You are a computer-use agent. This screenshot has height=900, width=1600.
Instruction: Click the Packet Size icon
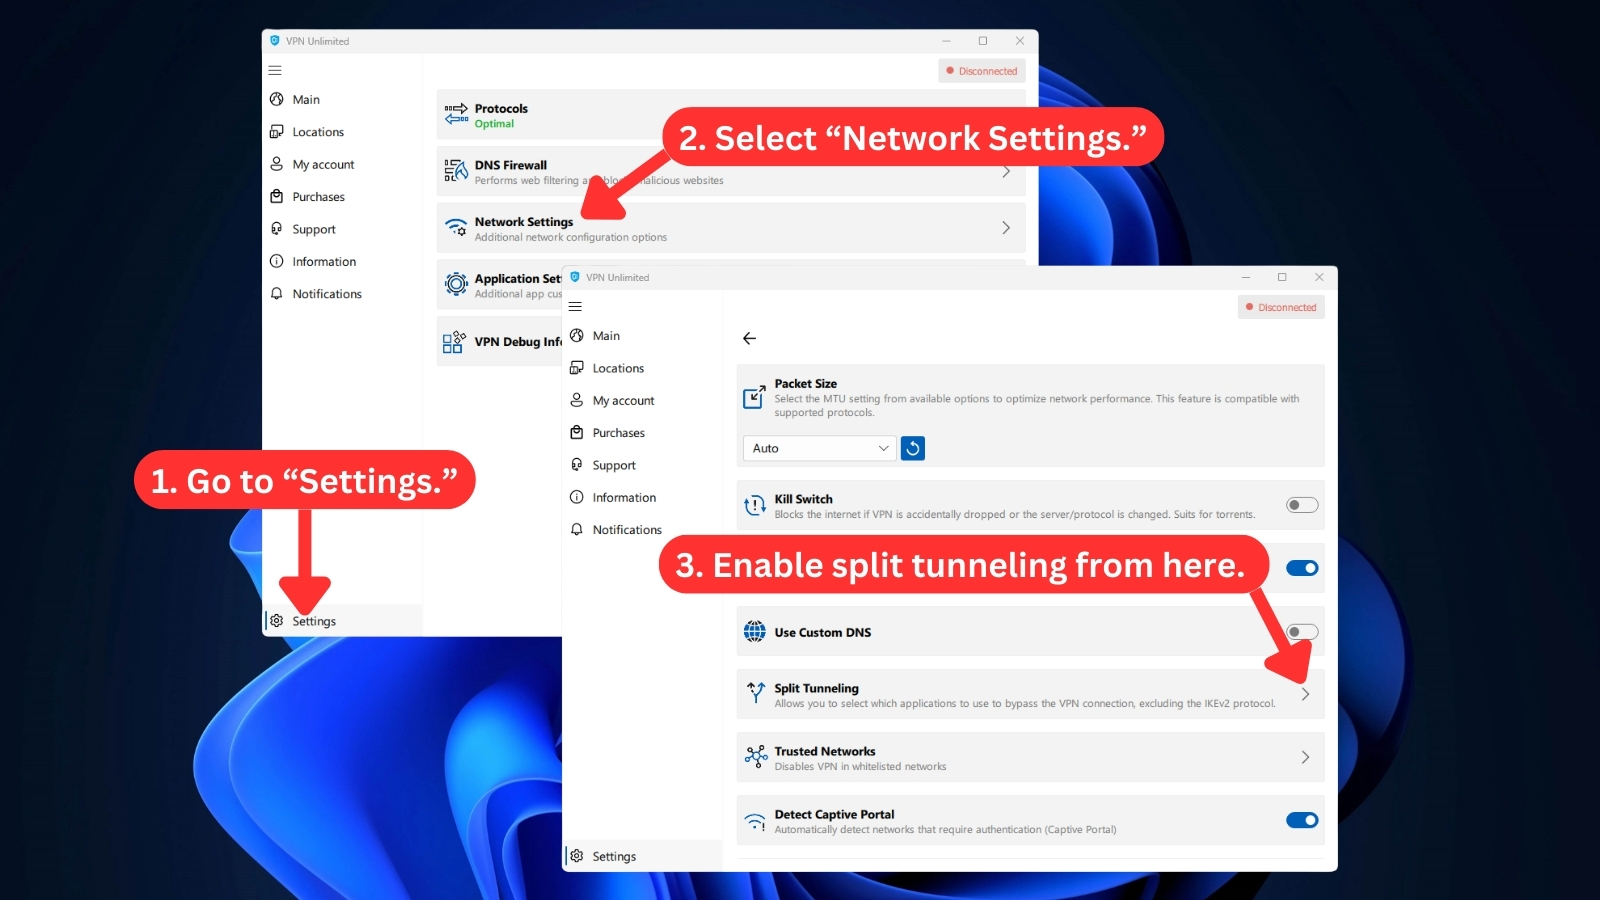click(x=755, y=397)
